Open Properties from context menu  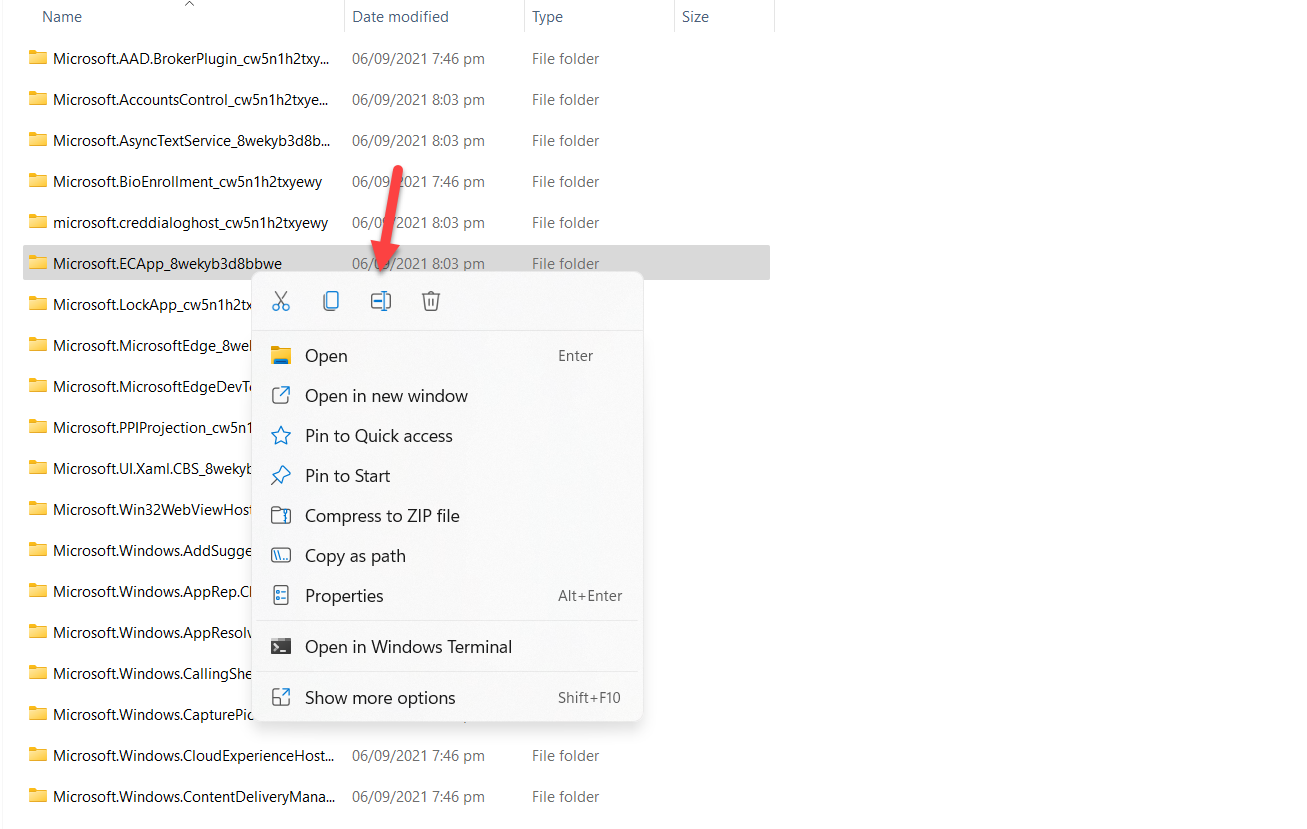tap(344, 596)
